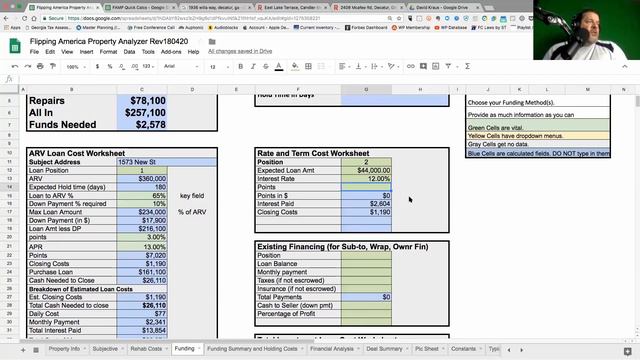Viewport: 640px width, 360px height.
Task: Toggle italic formatting
Action: click(x=253, y=66)
